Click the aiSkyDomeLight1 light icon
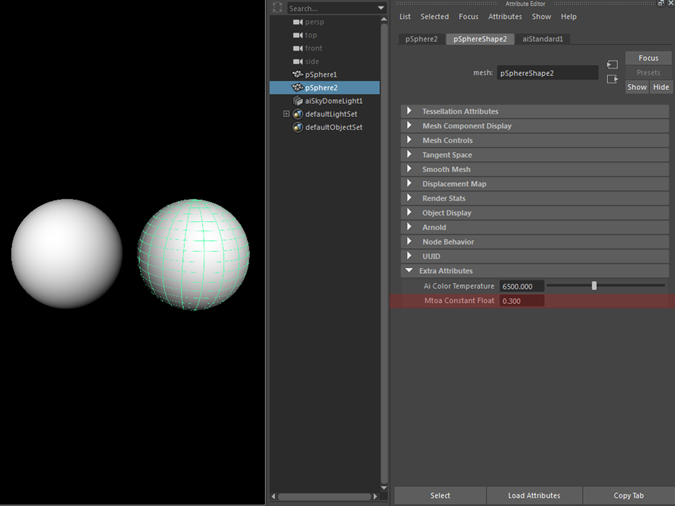Screen dimensions: 675x506 (x=297, y=101)
